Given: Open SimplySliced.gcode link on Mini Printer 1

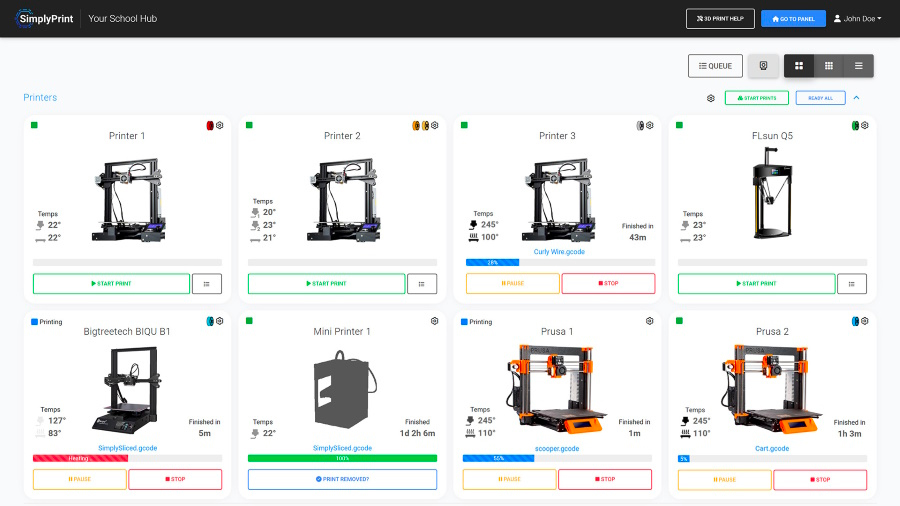Looking at the screenshot, I should 343,448.
